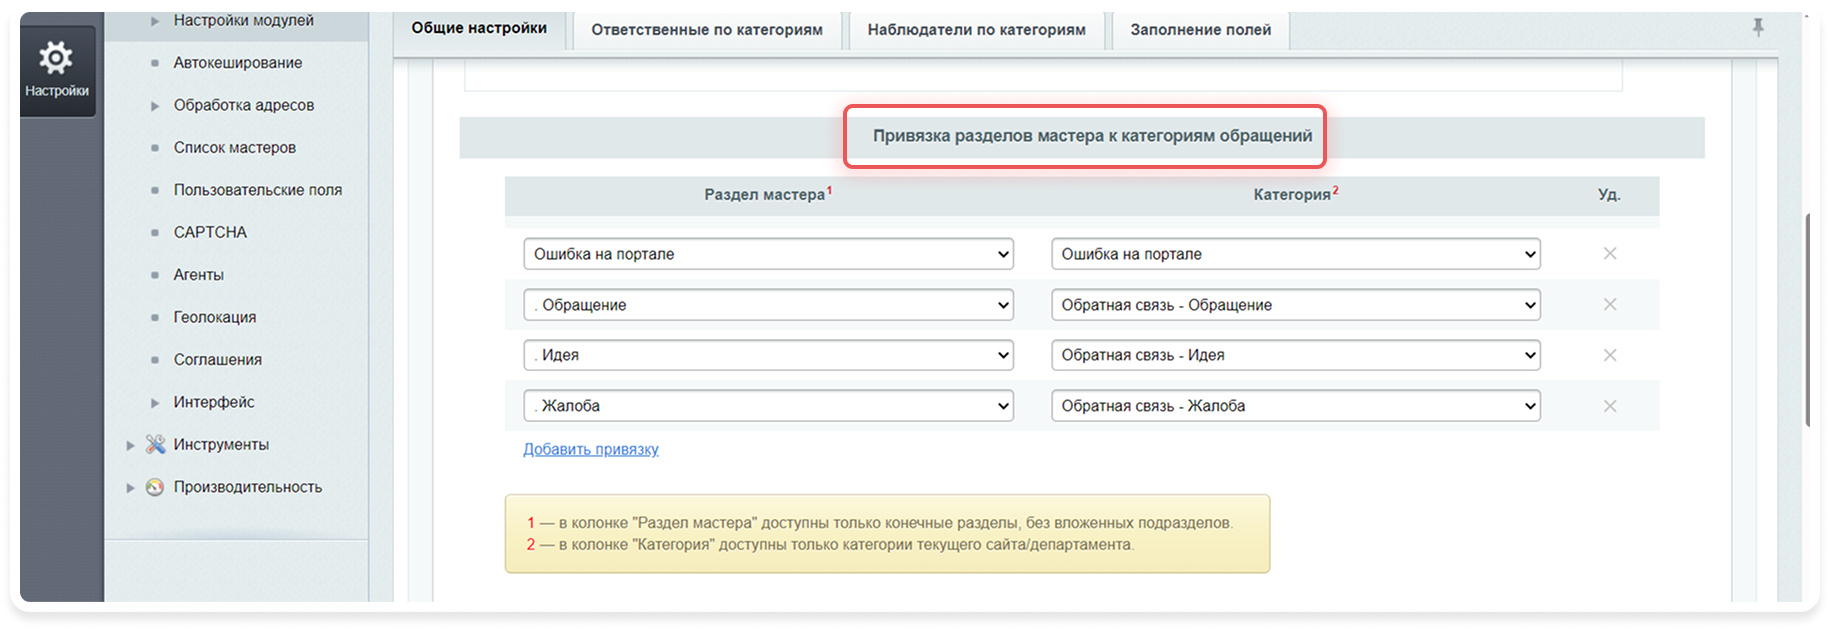Open Список мастеров in sidebar
The width and height of the screenshot is (1830, 630).
[x=235, y=148]
